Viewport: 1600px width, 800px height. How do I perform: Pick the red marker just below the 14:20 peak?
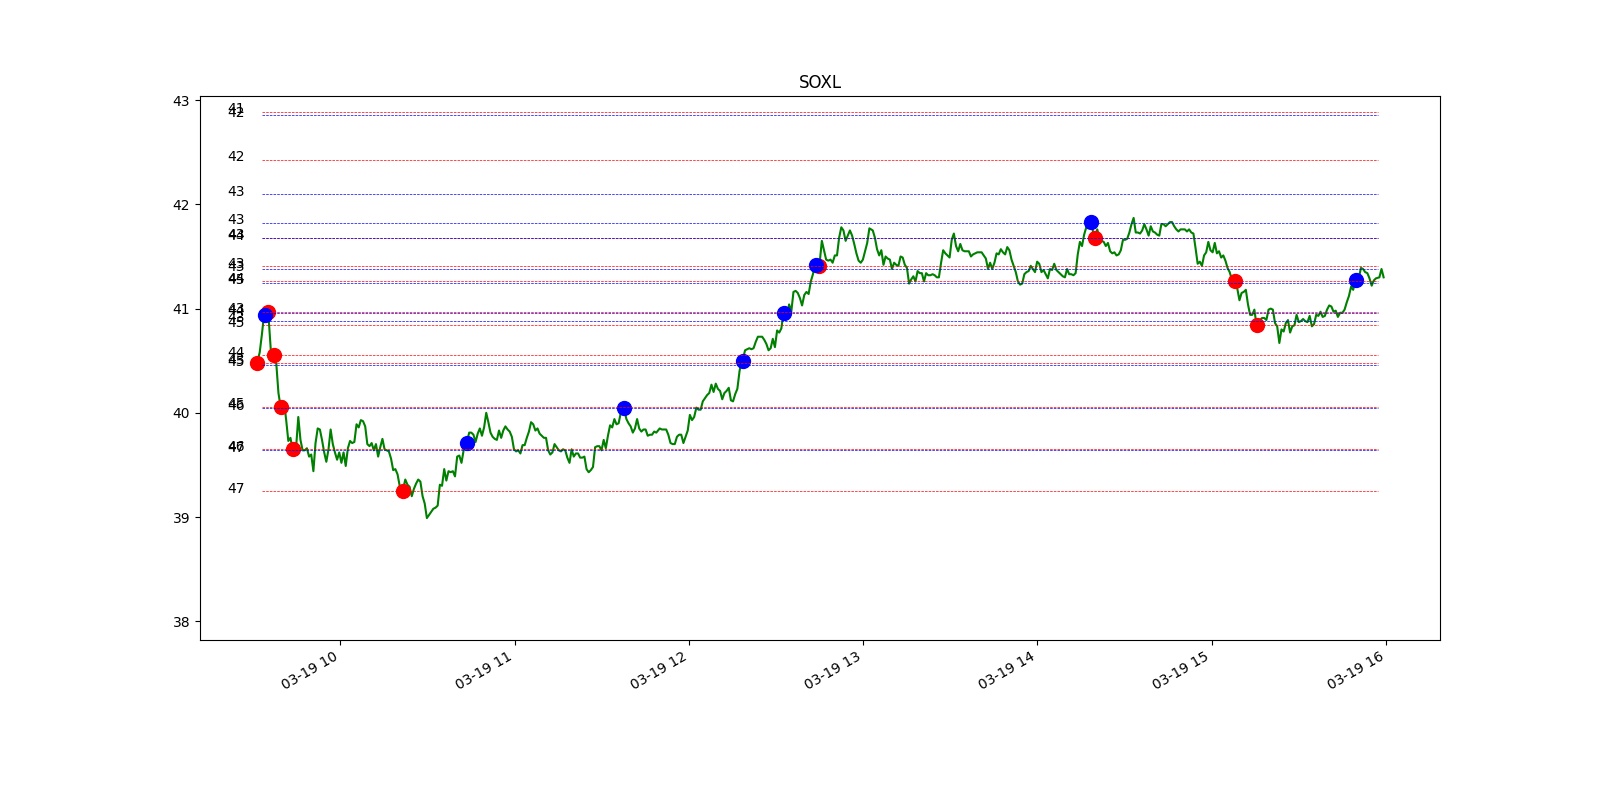1095,238
